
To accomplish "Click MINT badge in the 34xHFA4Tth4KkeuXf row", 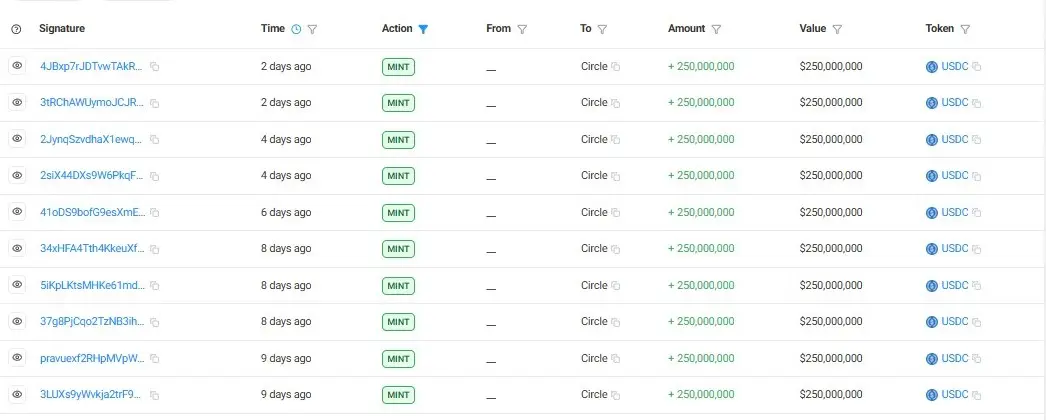I will click(398, 248).
